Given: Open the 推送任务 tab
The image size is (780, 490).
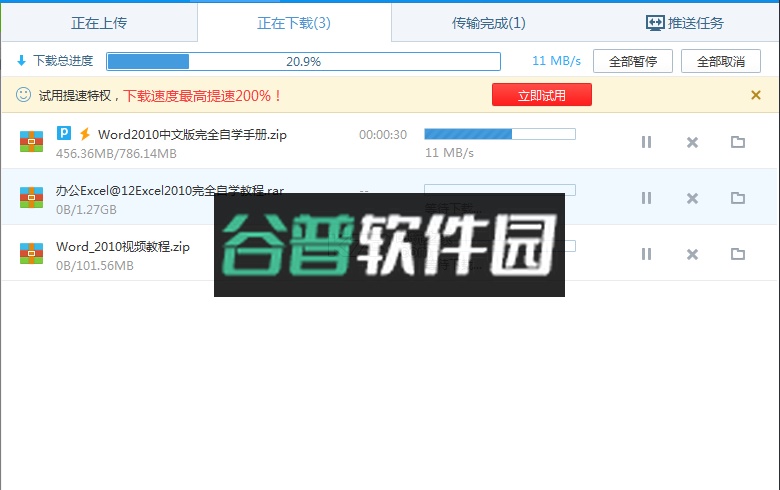Looking at the screenshot, I should 684,23.
